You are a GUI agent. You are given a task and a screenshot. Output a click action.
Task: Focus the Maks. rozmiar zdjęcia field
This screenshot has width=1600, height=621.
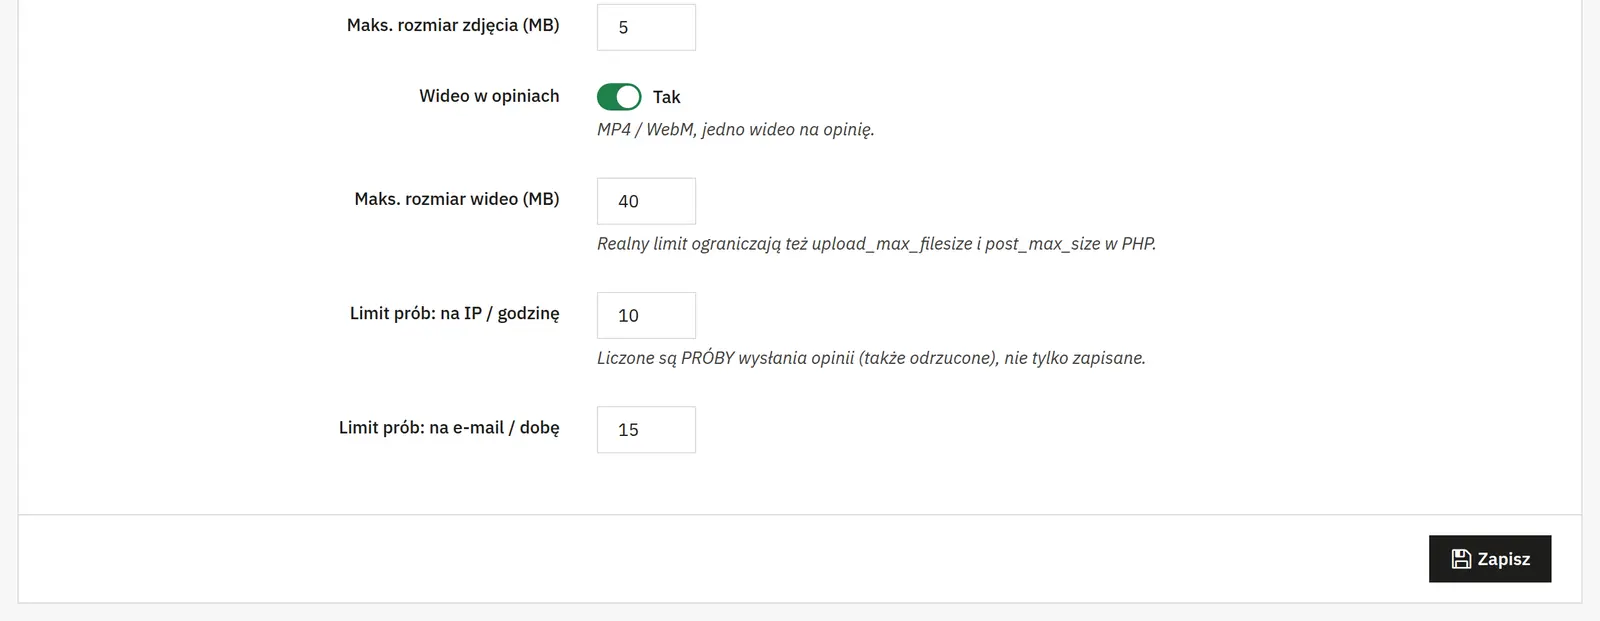(x=646, y=27)
